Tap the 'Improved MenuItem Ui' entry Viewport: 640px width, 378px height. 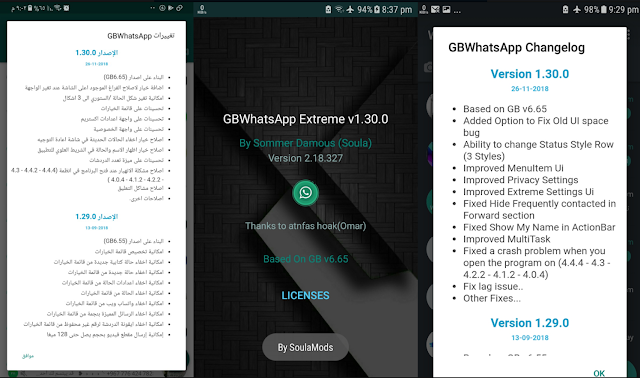pos(513,168)
